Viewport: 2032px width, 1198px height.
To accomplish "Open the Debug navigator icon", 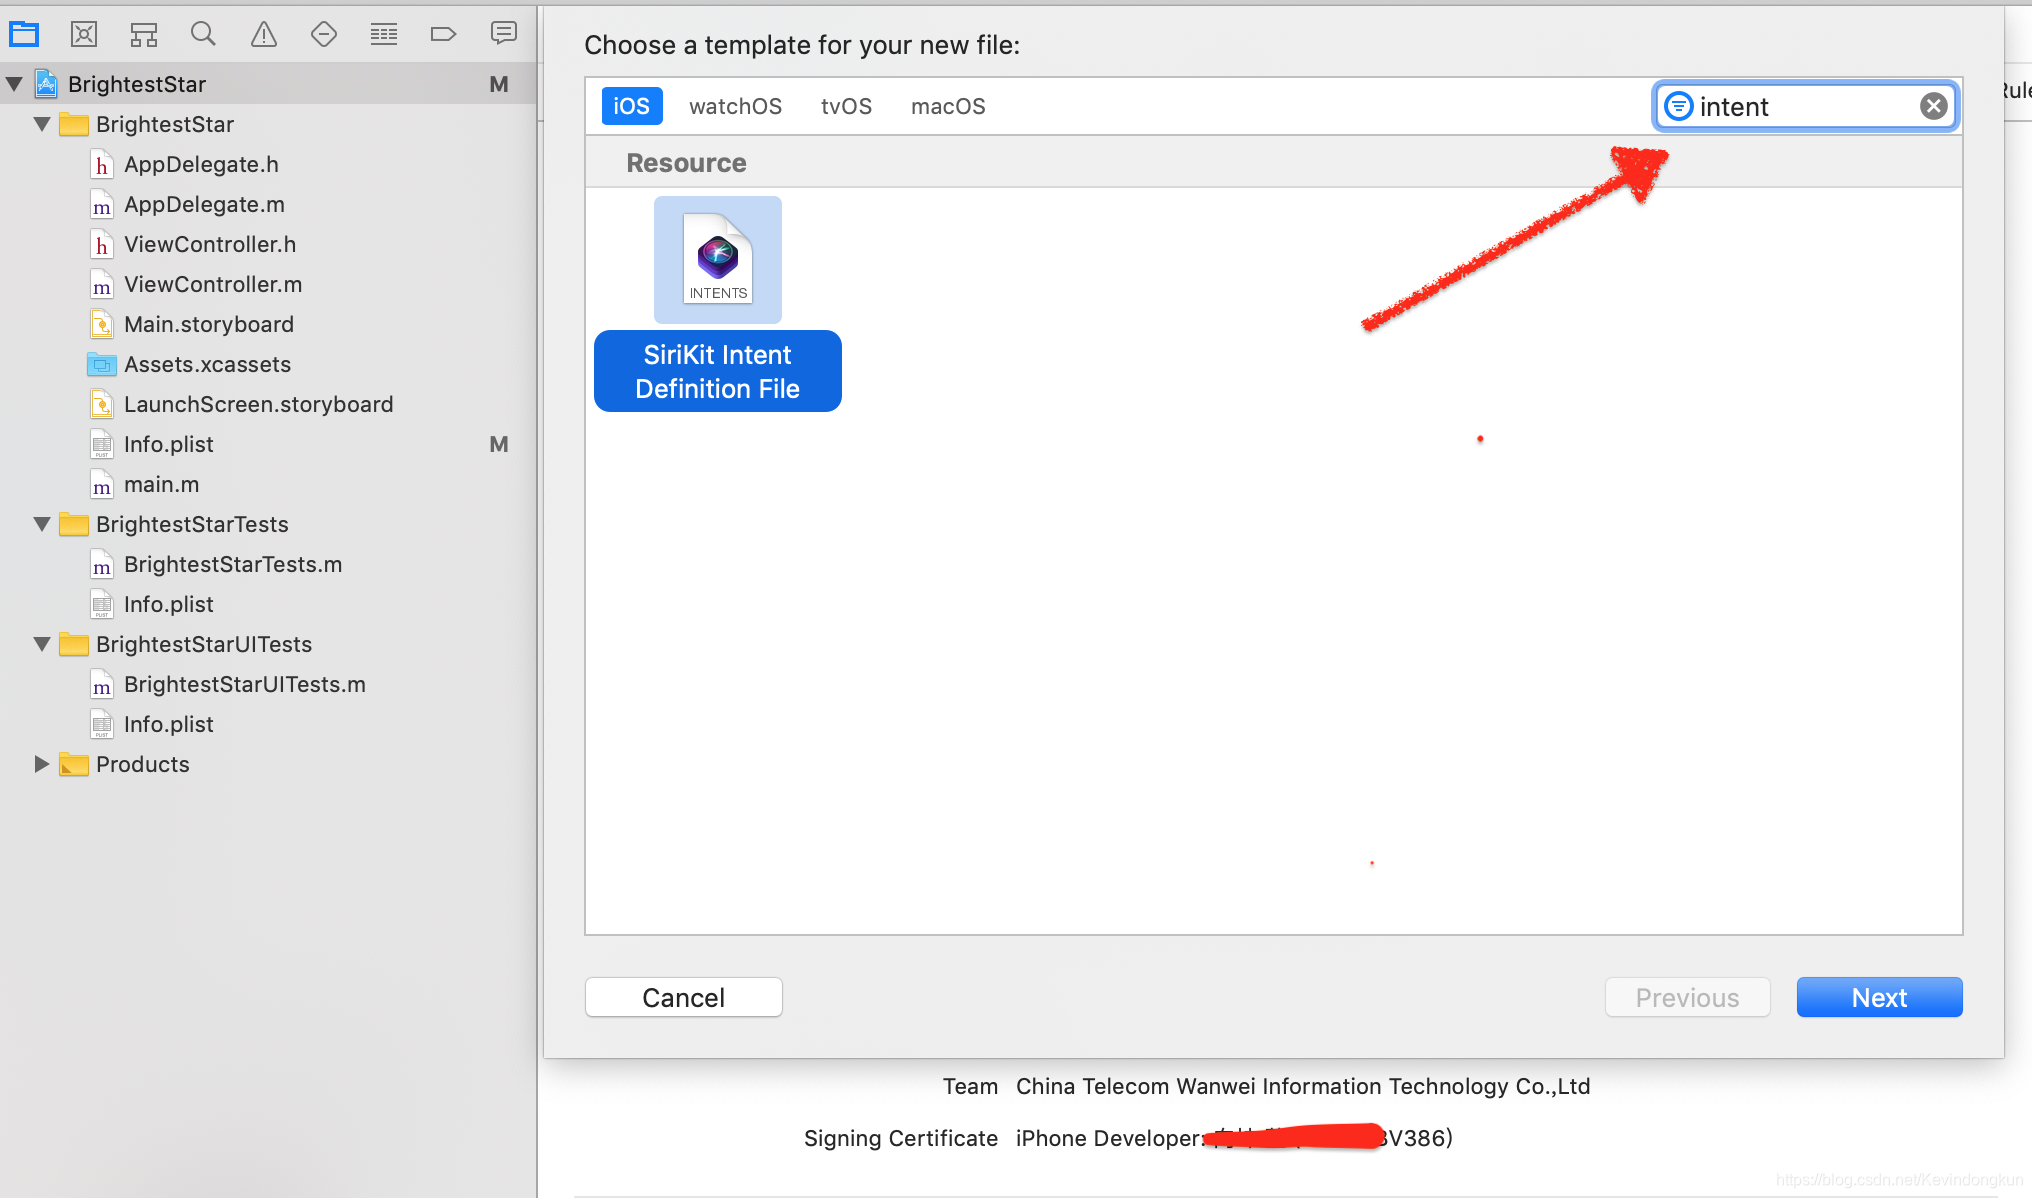I will click(x=383, y=35).
